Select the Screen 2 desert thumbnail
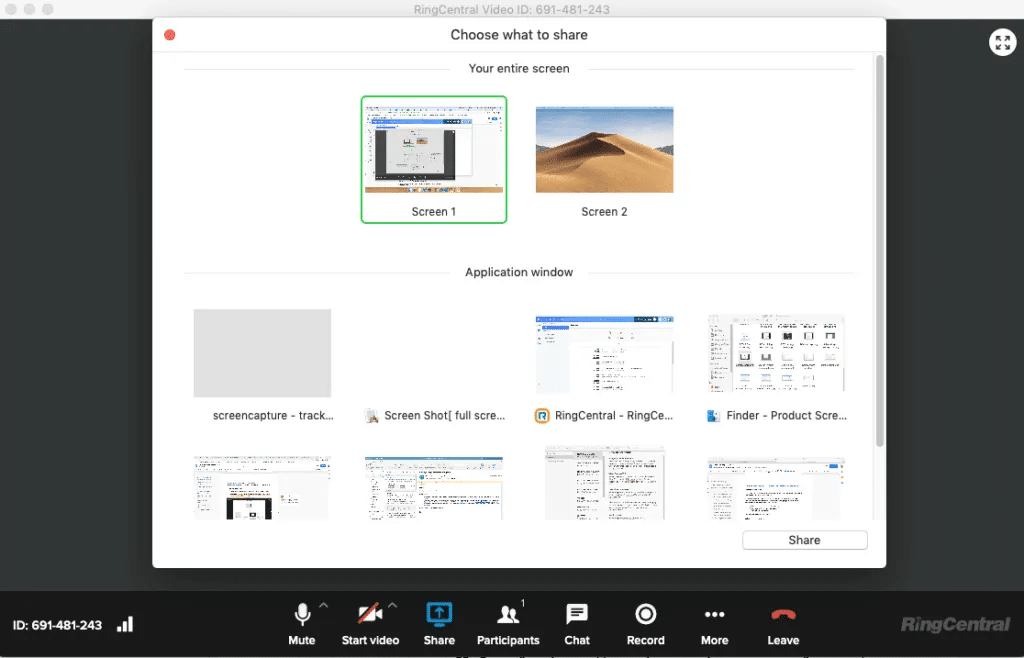 click(604, 150)
